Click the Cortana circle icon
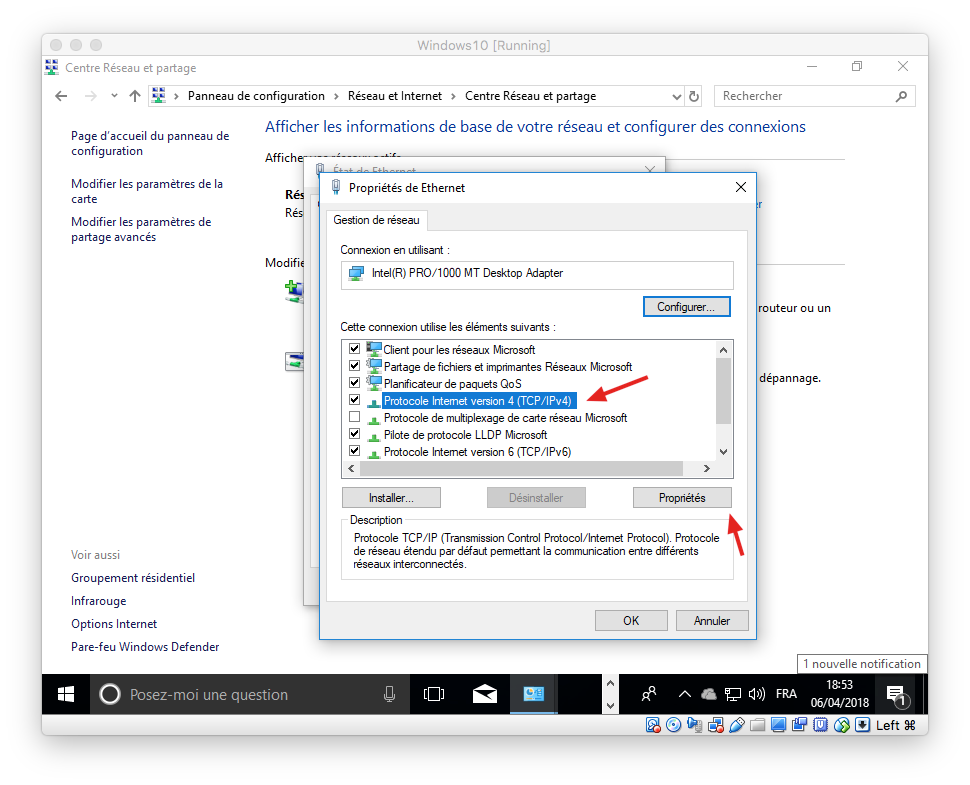The height and width of the screenshot is (785, 970). (110, 694)
